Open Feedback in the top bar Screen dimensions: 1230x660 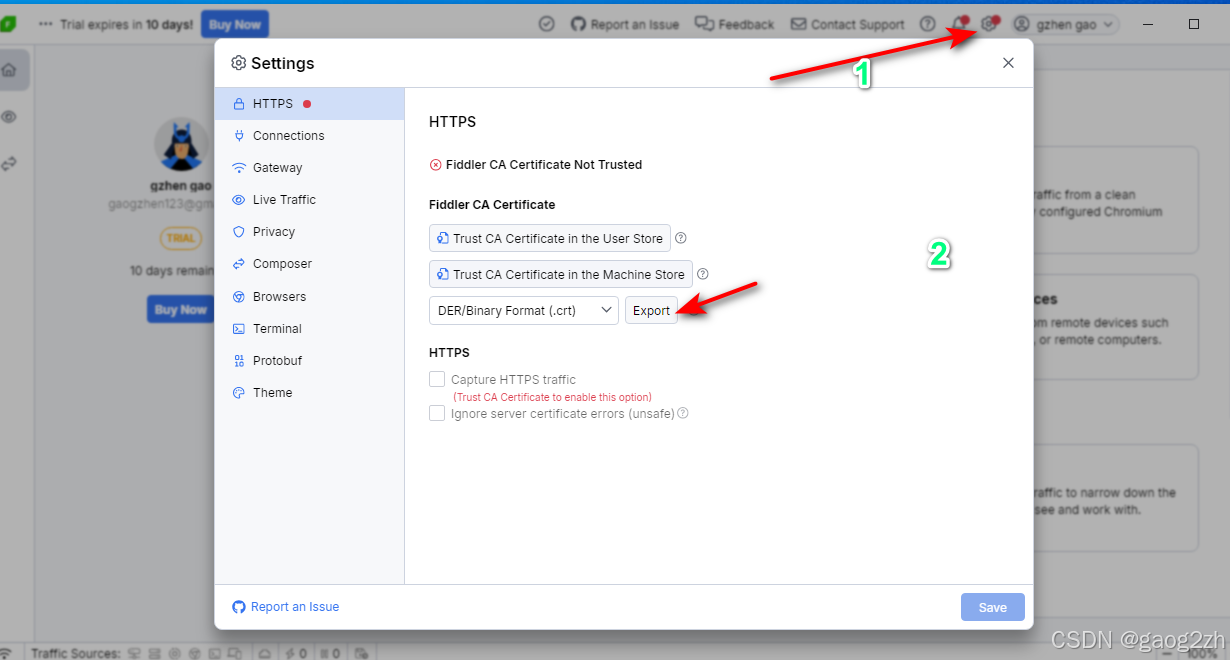coord(735,24)
